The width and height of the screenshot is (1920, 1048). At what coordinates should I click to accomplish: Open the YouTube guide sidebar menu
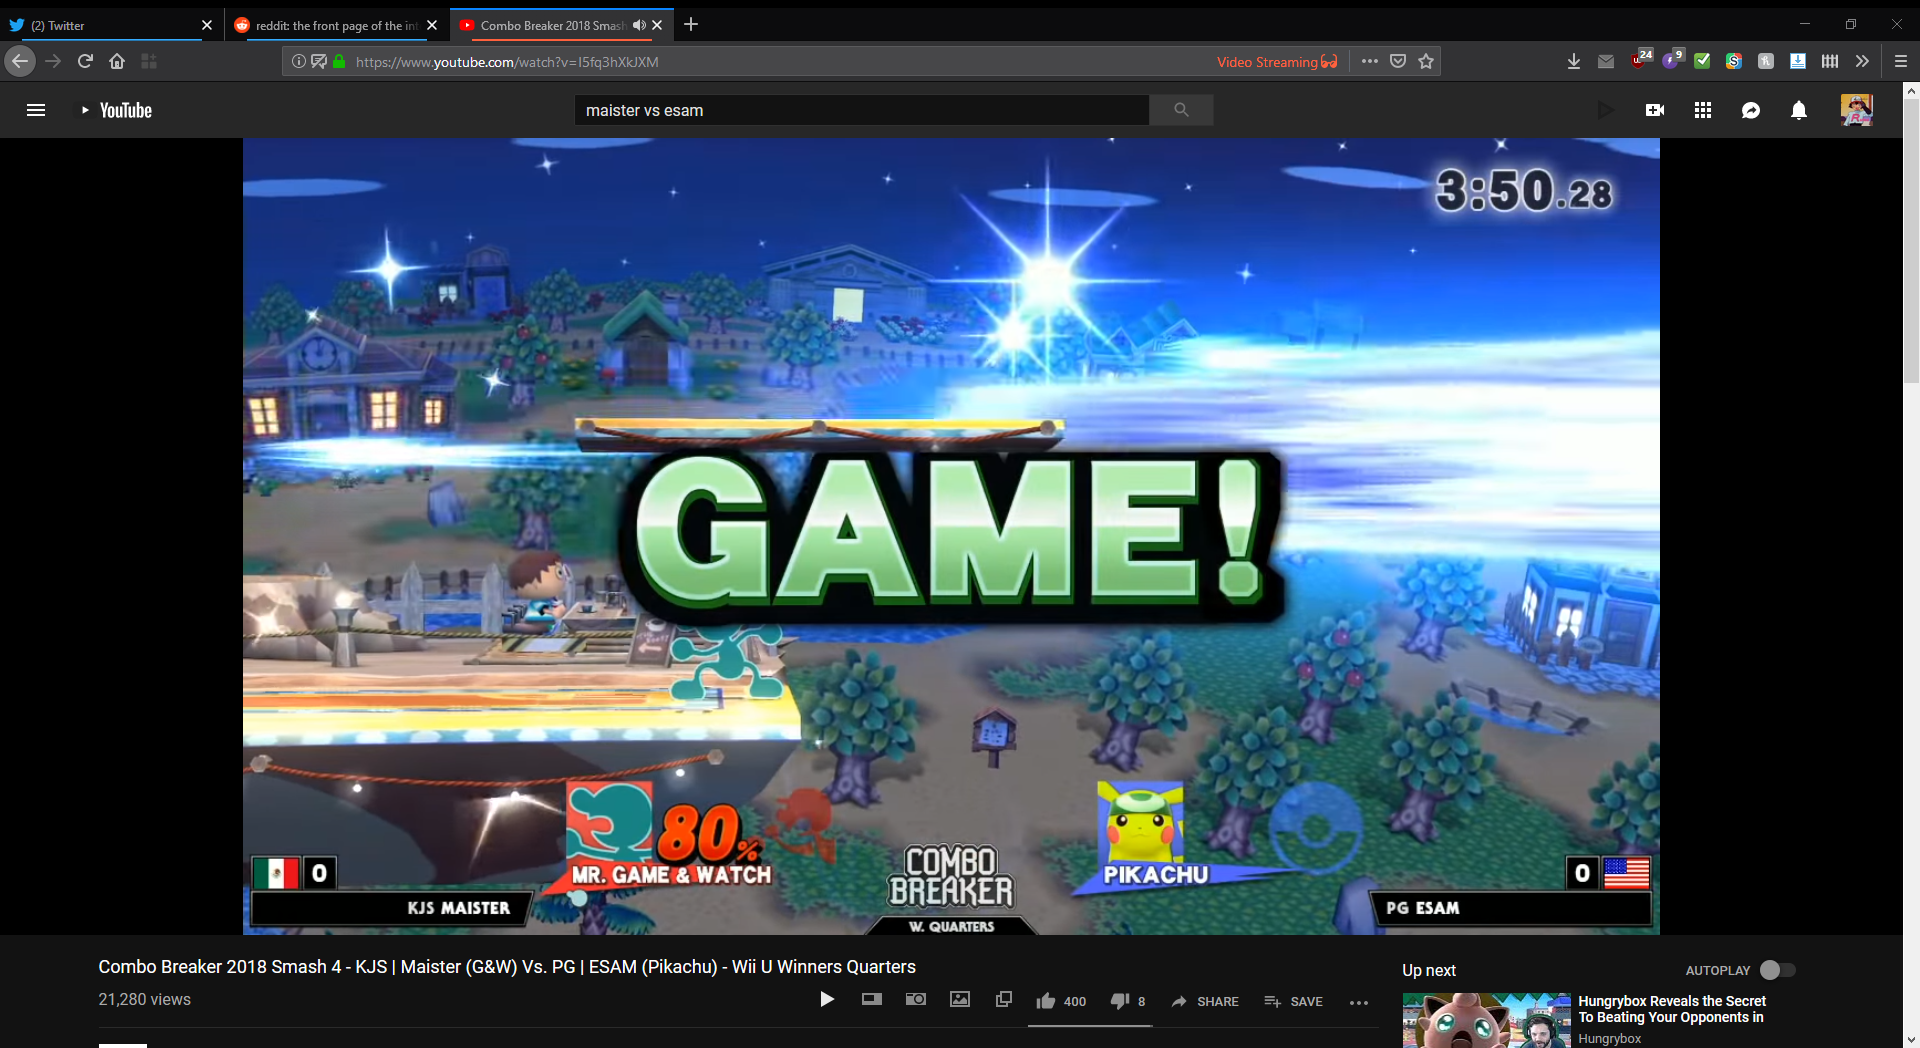36,110
